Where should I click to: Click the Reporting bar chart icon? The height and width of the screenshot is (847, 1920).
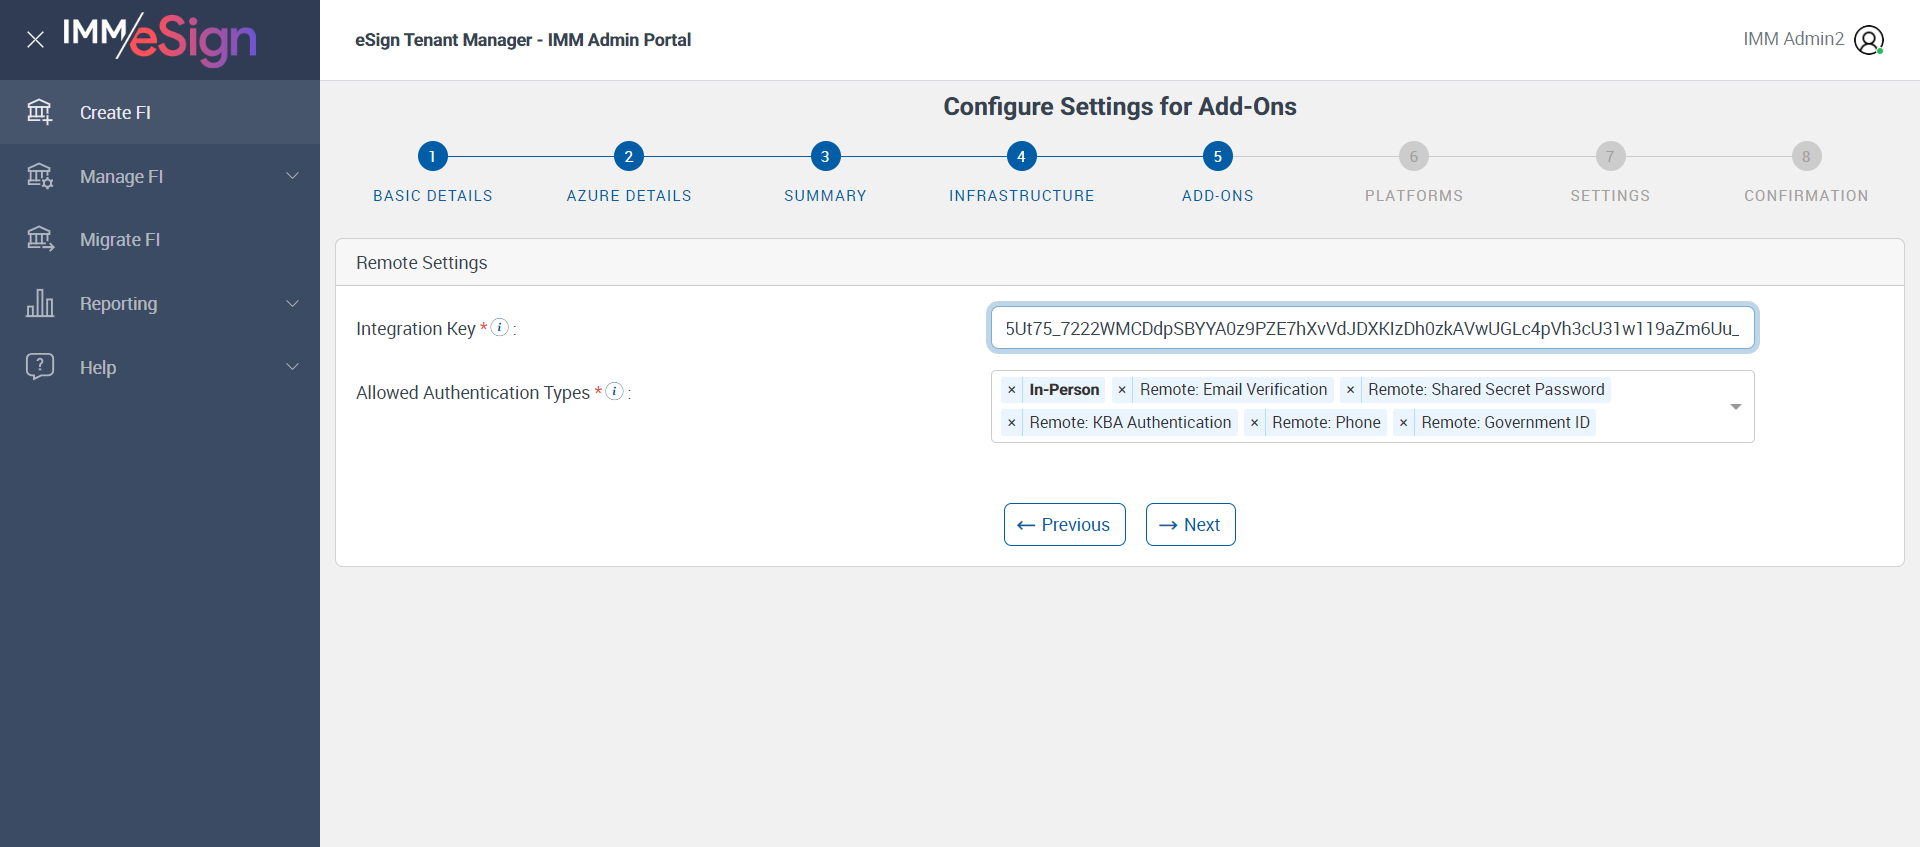coord(40,303)
